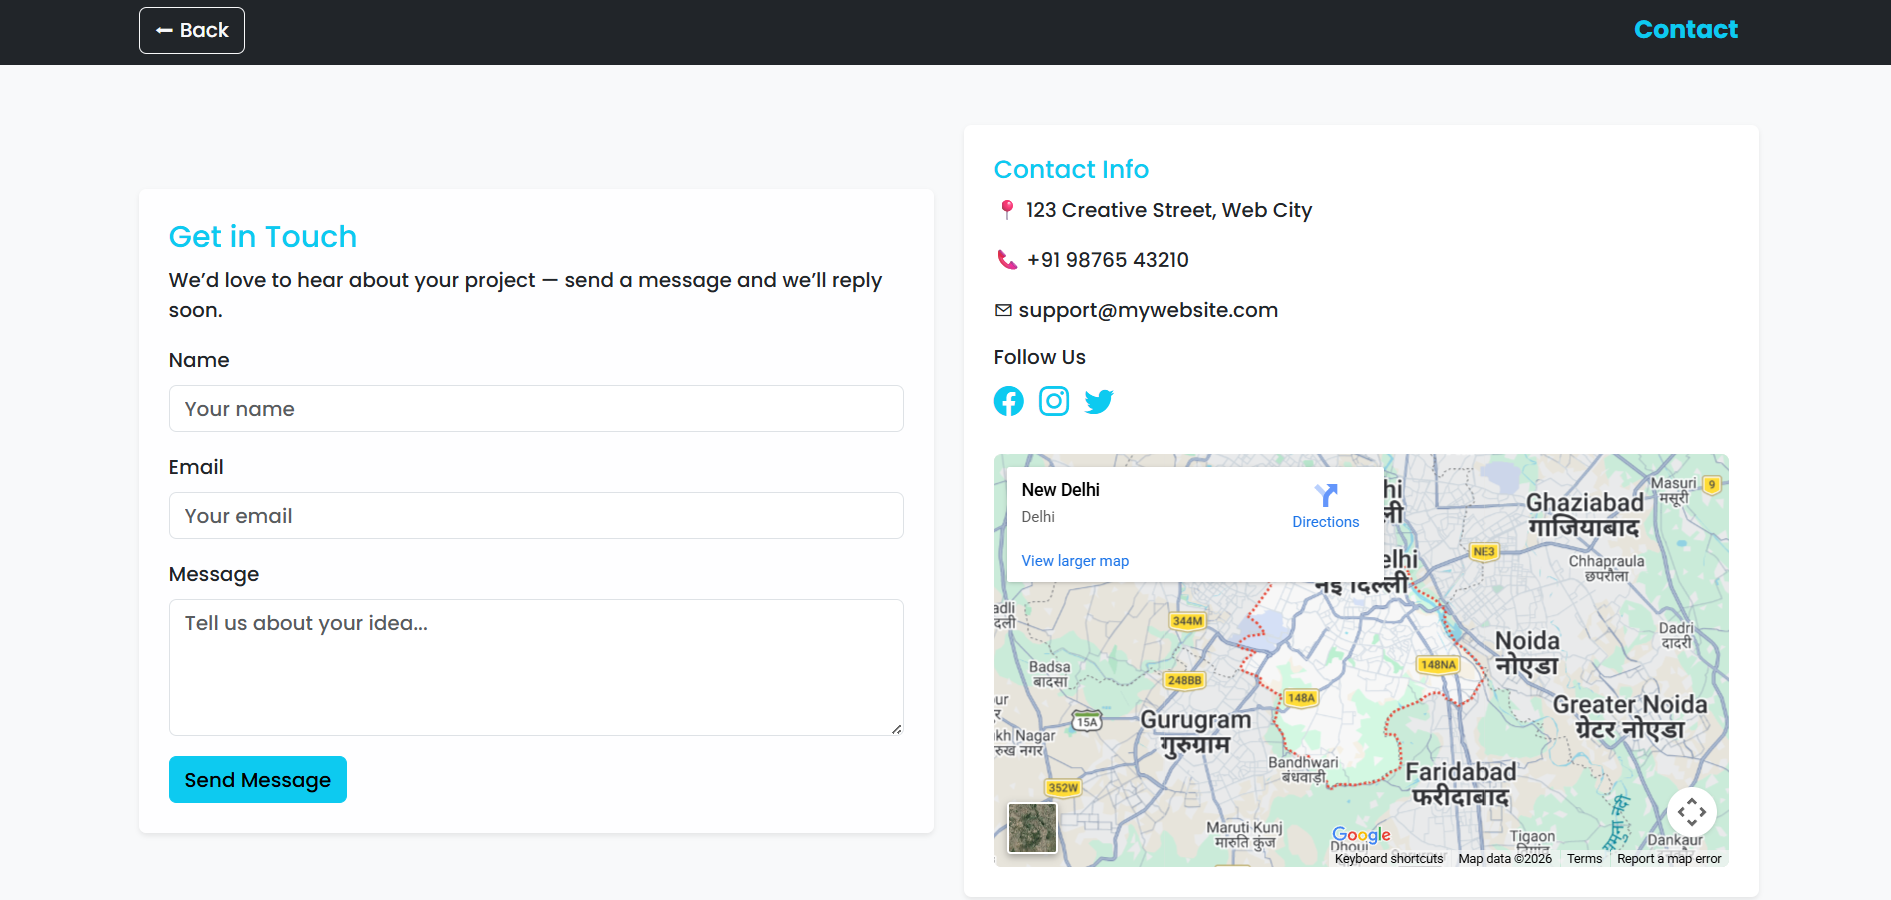
Task: Click the Google logo on the map
Action: coord(1361,835)
